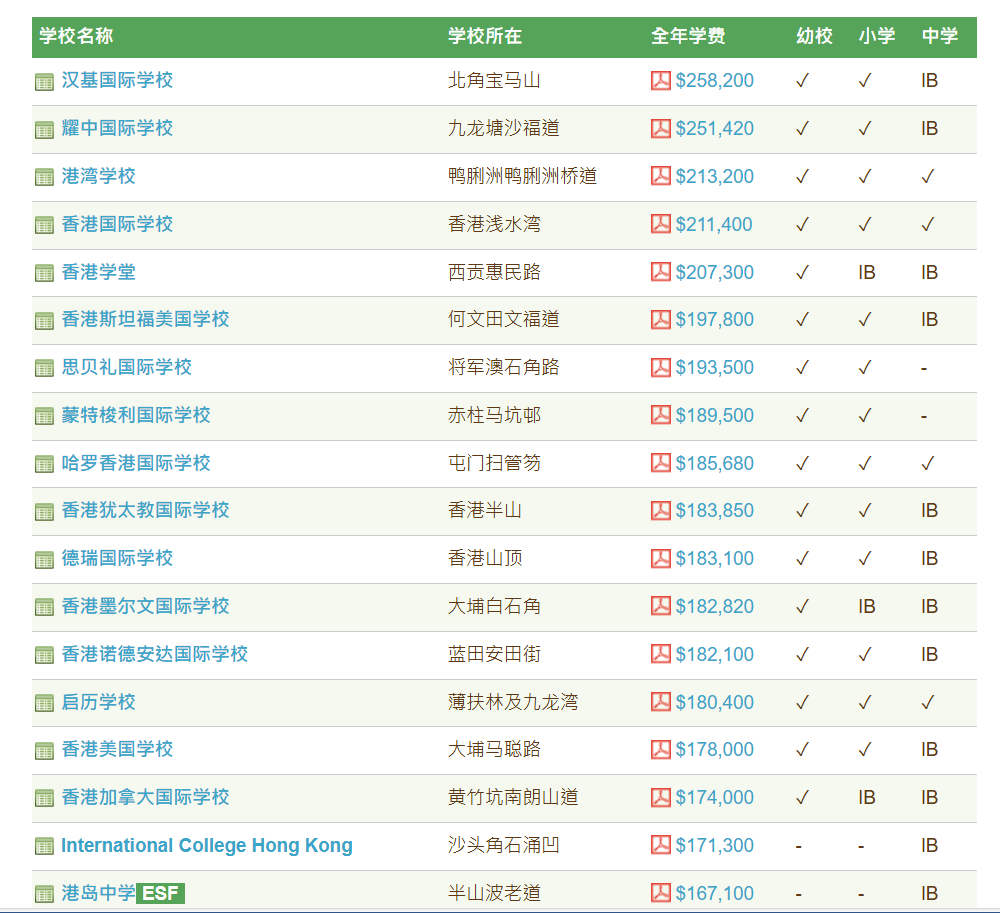This screenshot has width=1000, height=913.
Task: Click the 小学 column header
Action: click(877, 36)
